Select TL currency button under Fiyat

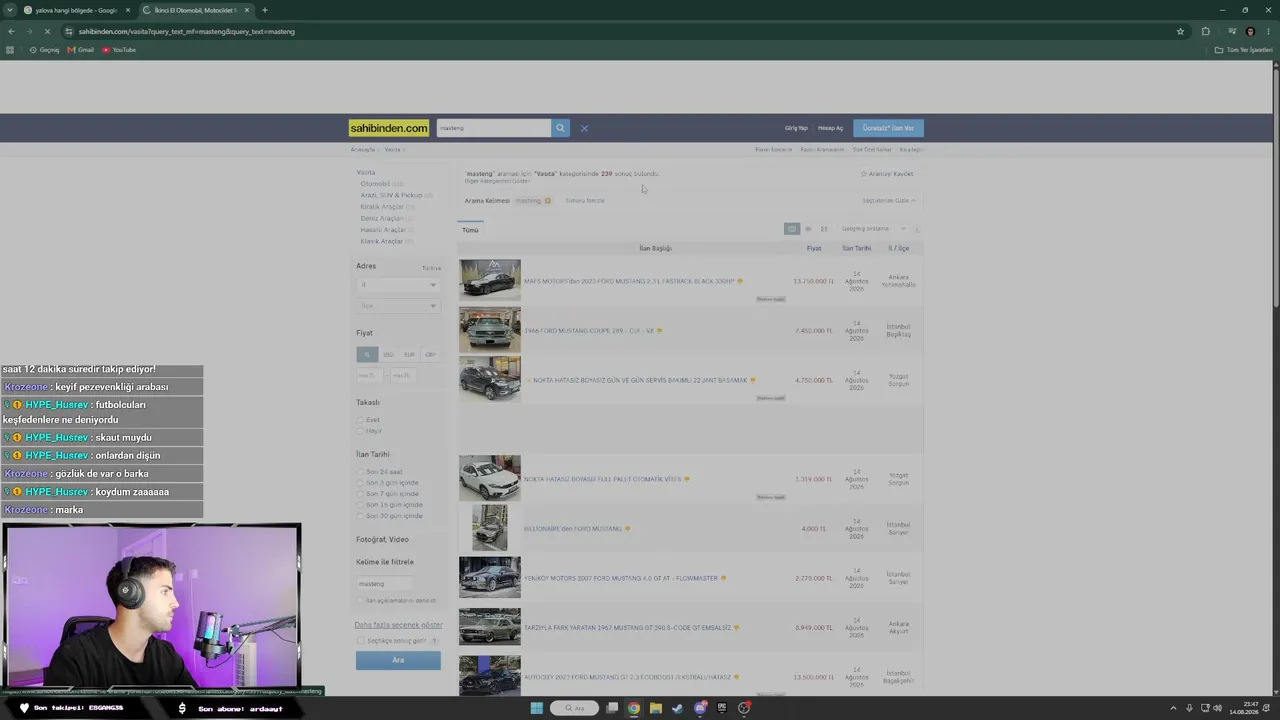[367, 355]
